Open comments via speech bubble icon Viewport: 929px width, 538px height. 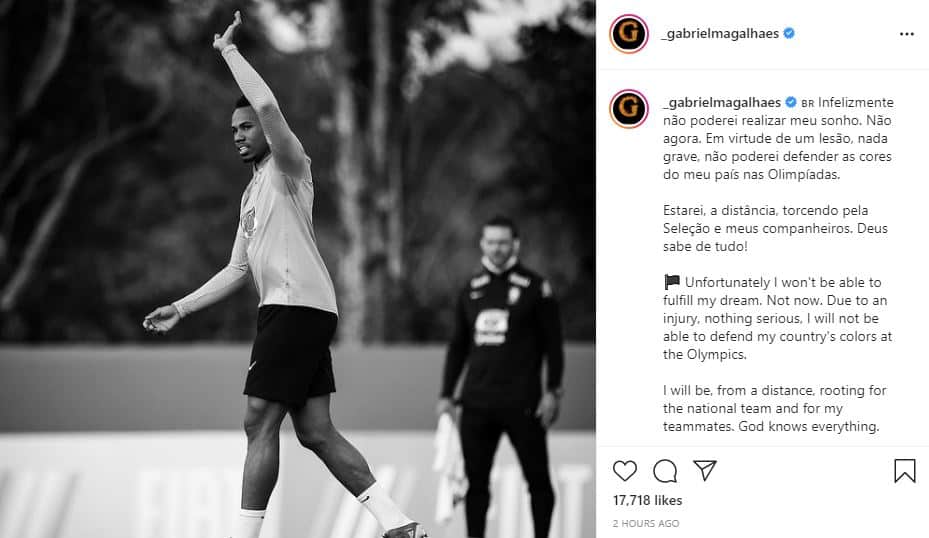pyautogui.click(x=665, y=471)
